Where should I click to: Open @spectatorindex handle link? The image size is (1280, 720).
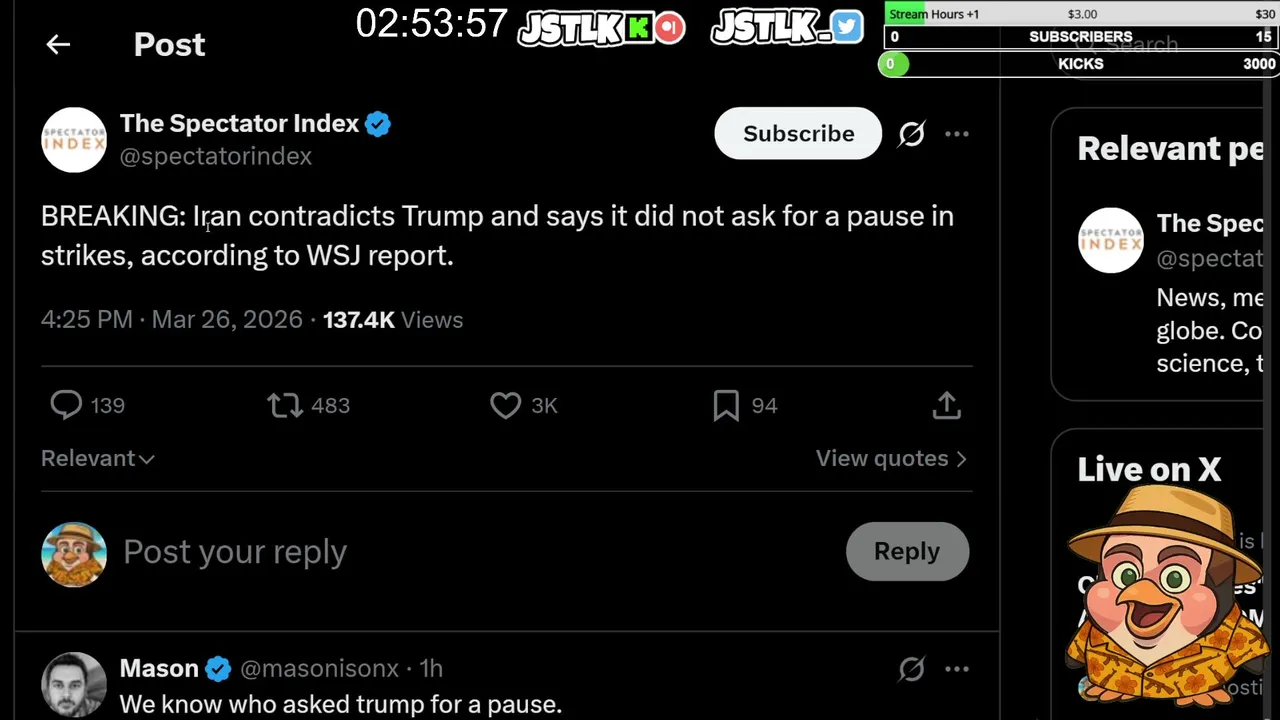pyautogui.click(x=216, y=156)
